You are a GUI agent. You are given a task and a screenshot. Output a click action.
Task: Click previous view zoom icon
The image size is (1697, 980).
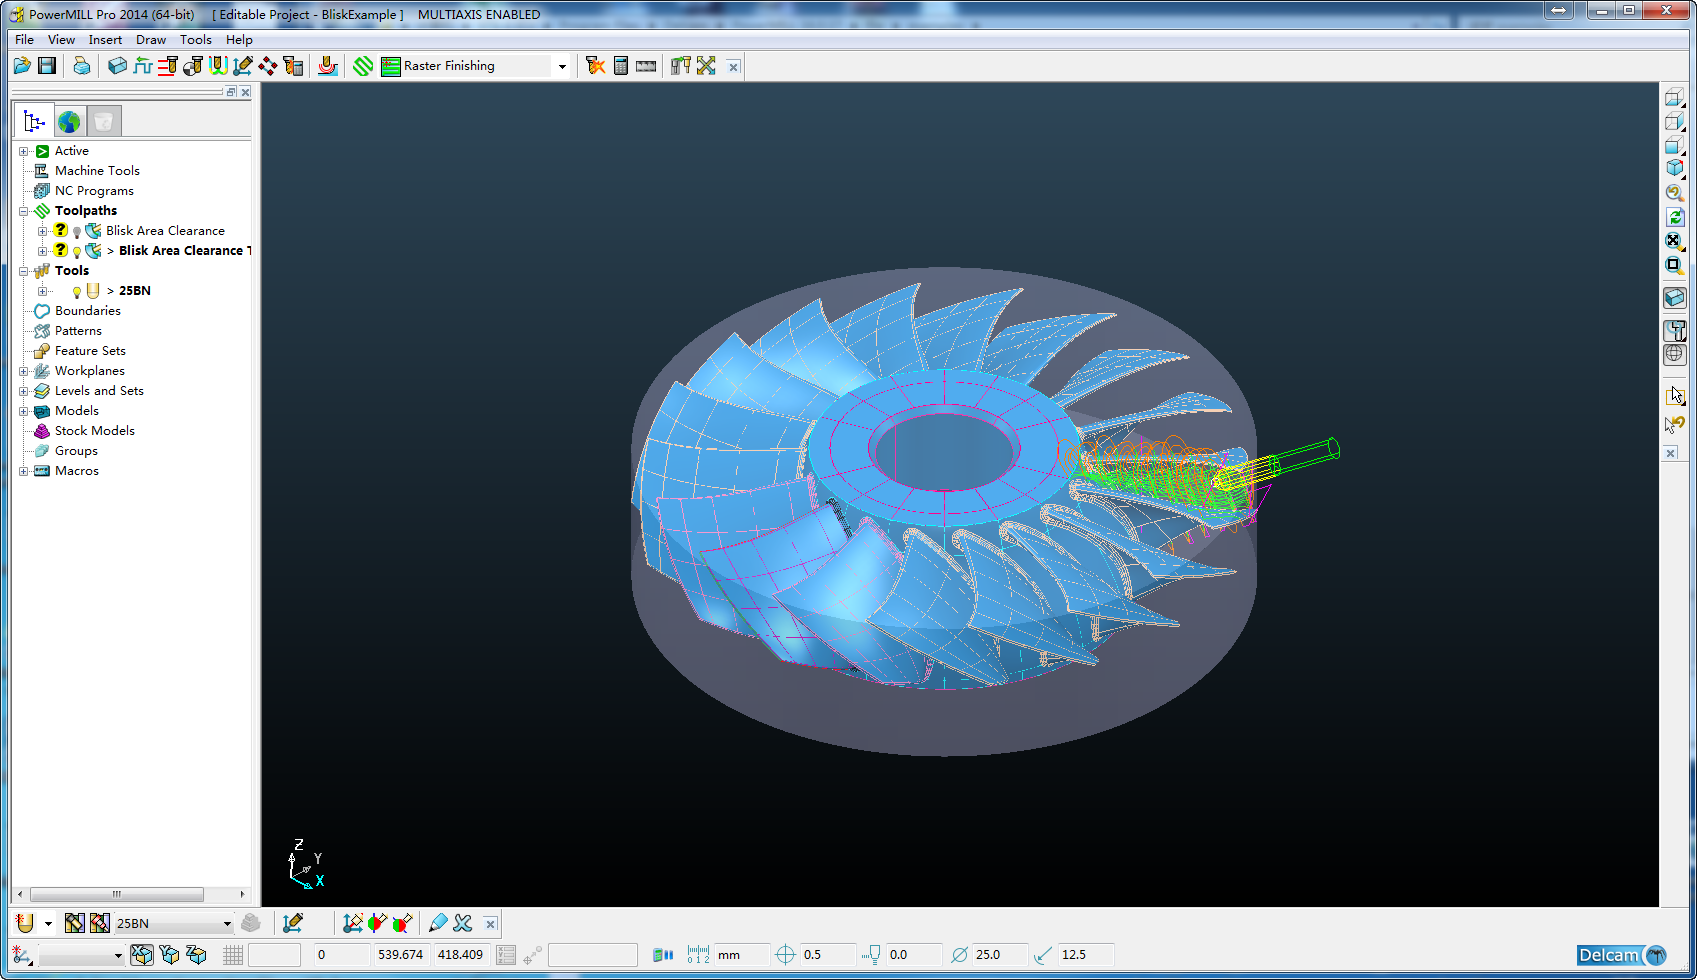pos(1675,193)
